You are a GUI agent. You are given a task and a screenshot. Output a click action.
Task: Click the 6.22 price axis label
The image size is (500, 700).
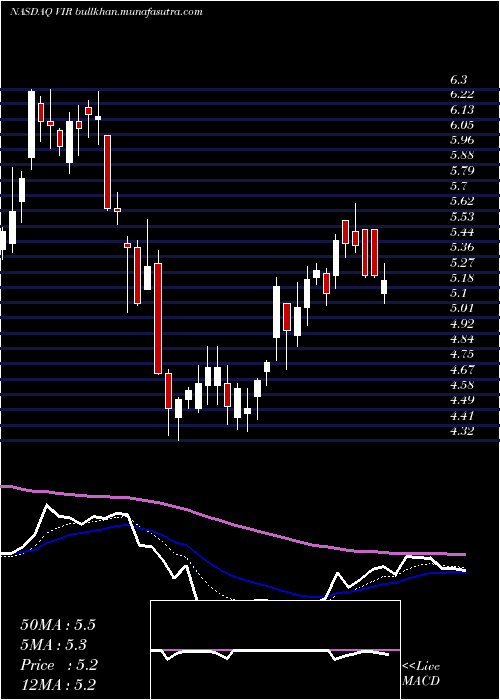[462, 94]
